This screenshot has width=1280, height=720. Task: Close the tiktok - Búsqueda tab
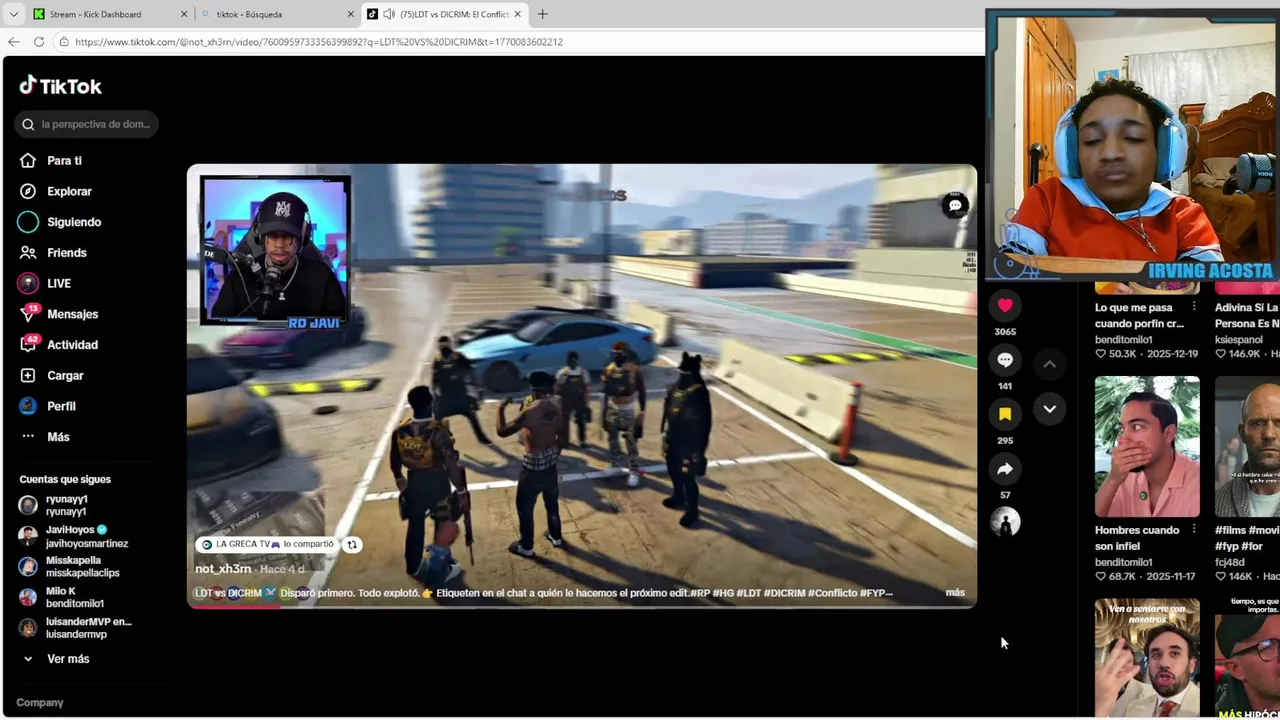(x=350, y=14)
